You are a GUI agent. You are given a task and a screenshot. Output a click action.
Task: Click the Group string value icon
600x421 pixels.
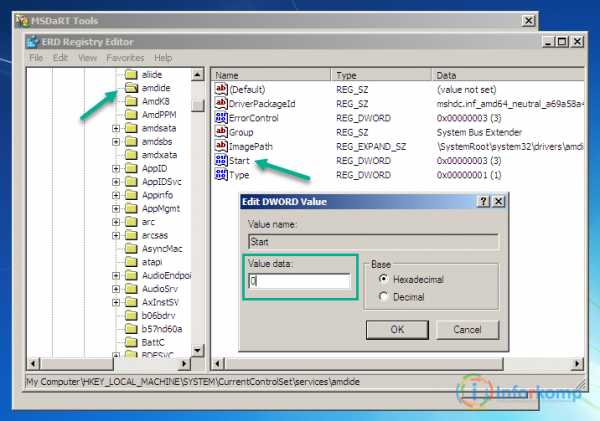221,132
